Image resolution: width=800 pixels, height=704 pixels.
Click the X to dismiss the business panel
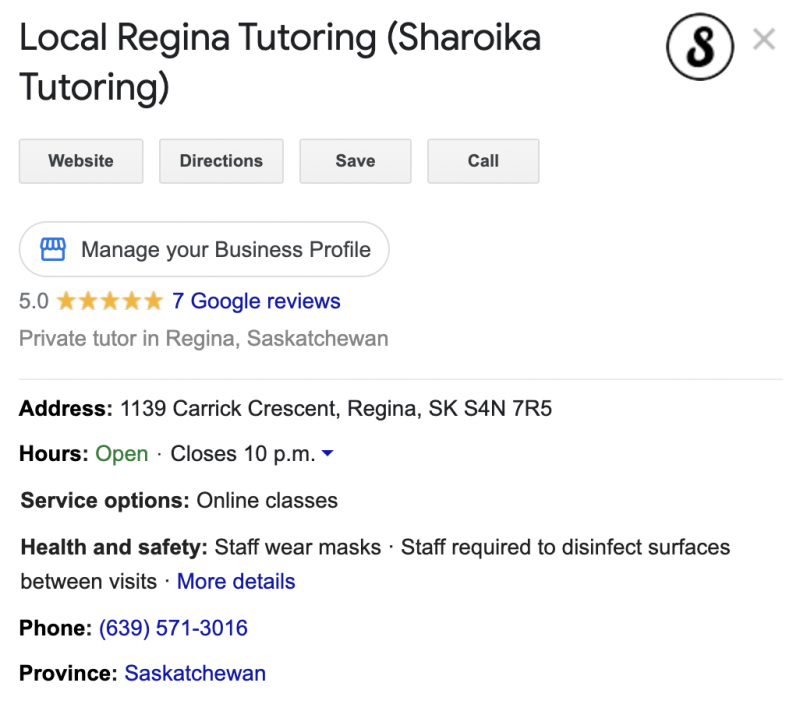pos(764,39)
